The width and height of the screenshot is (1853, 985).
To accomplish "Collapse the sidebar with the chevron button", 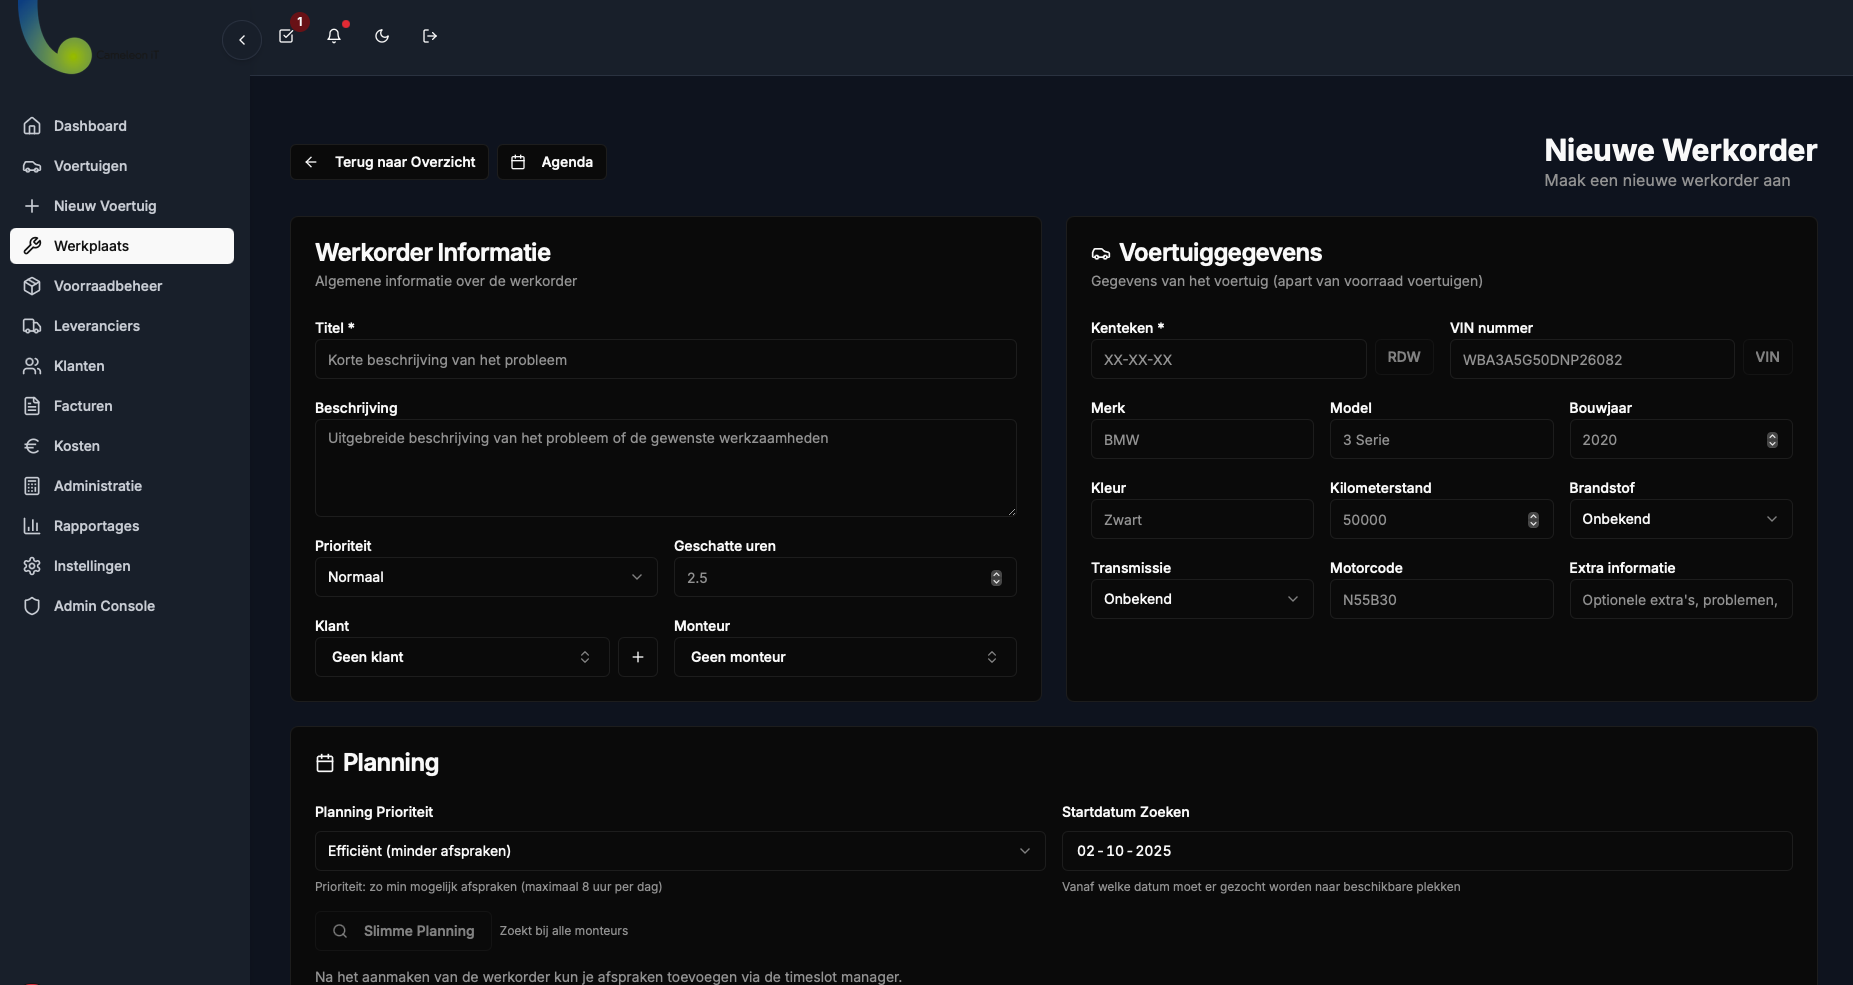I will click(242, 40).
